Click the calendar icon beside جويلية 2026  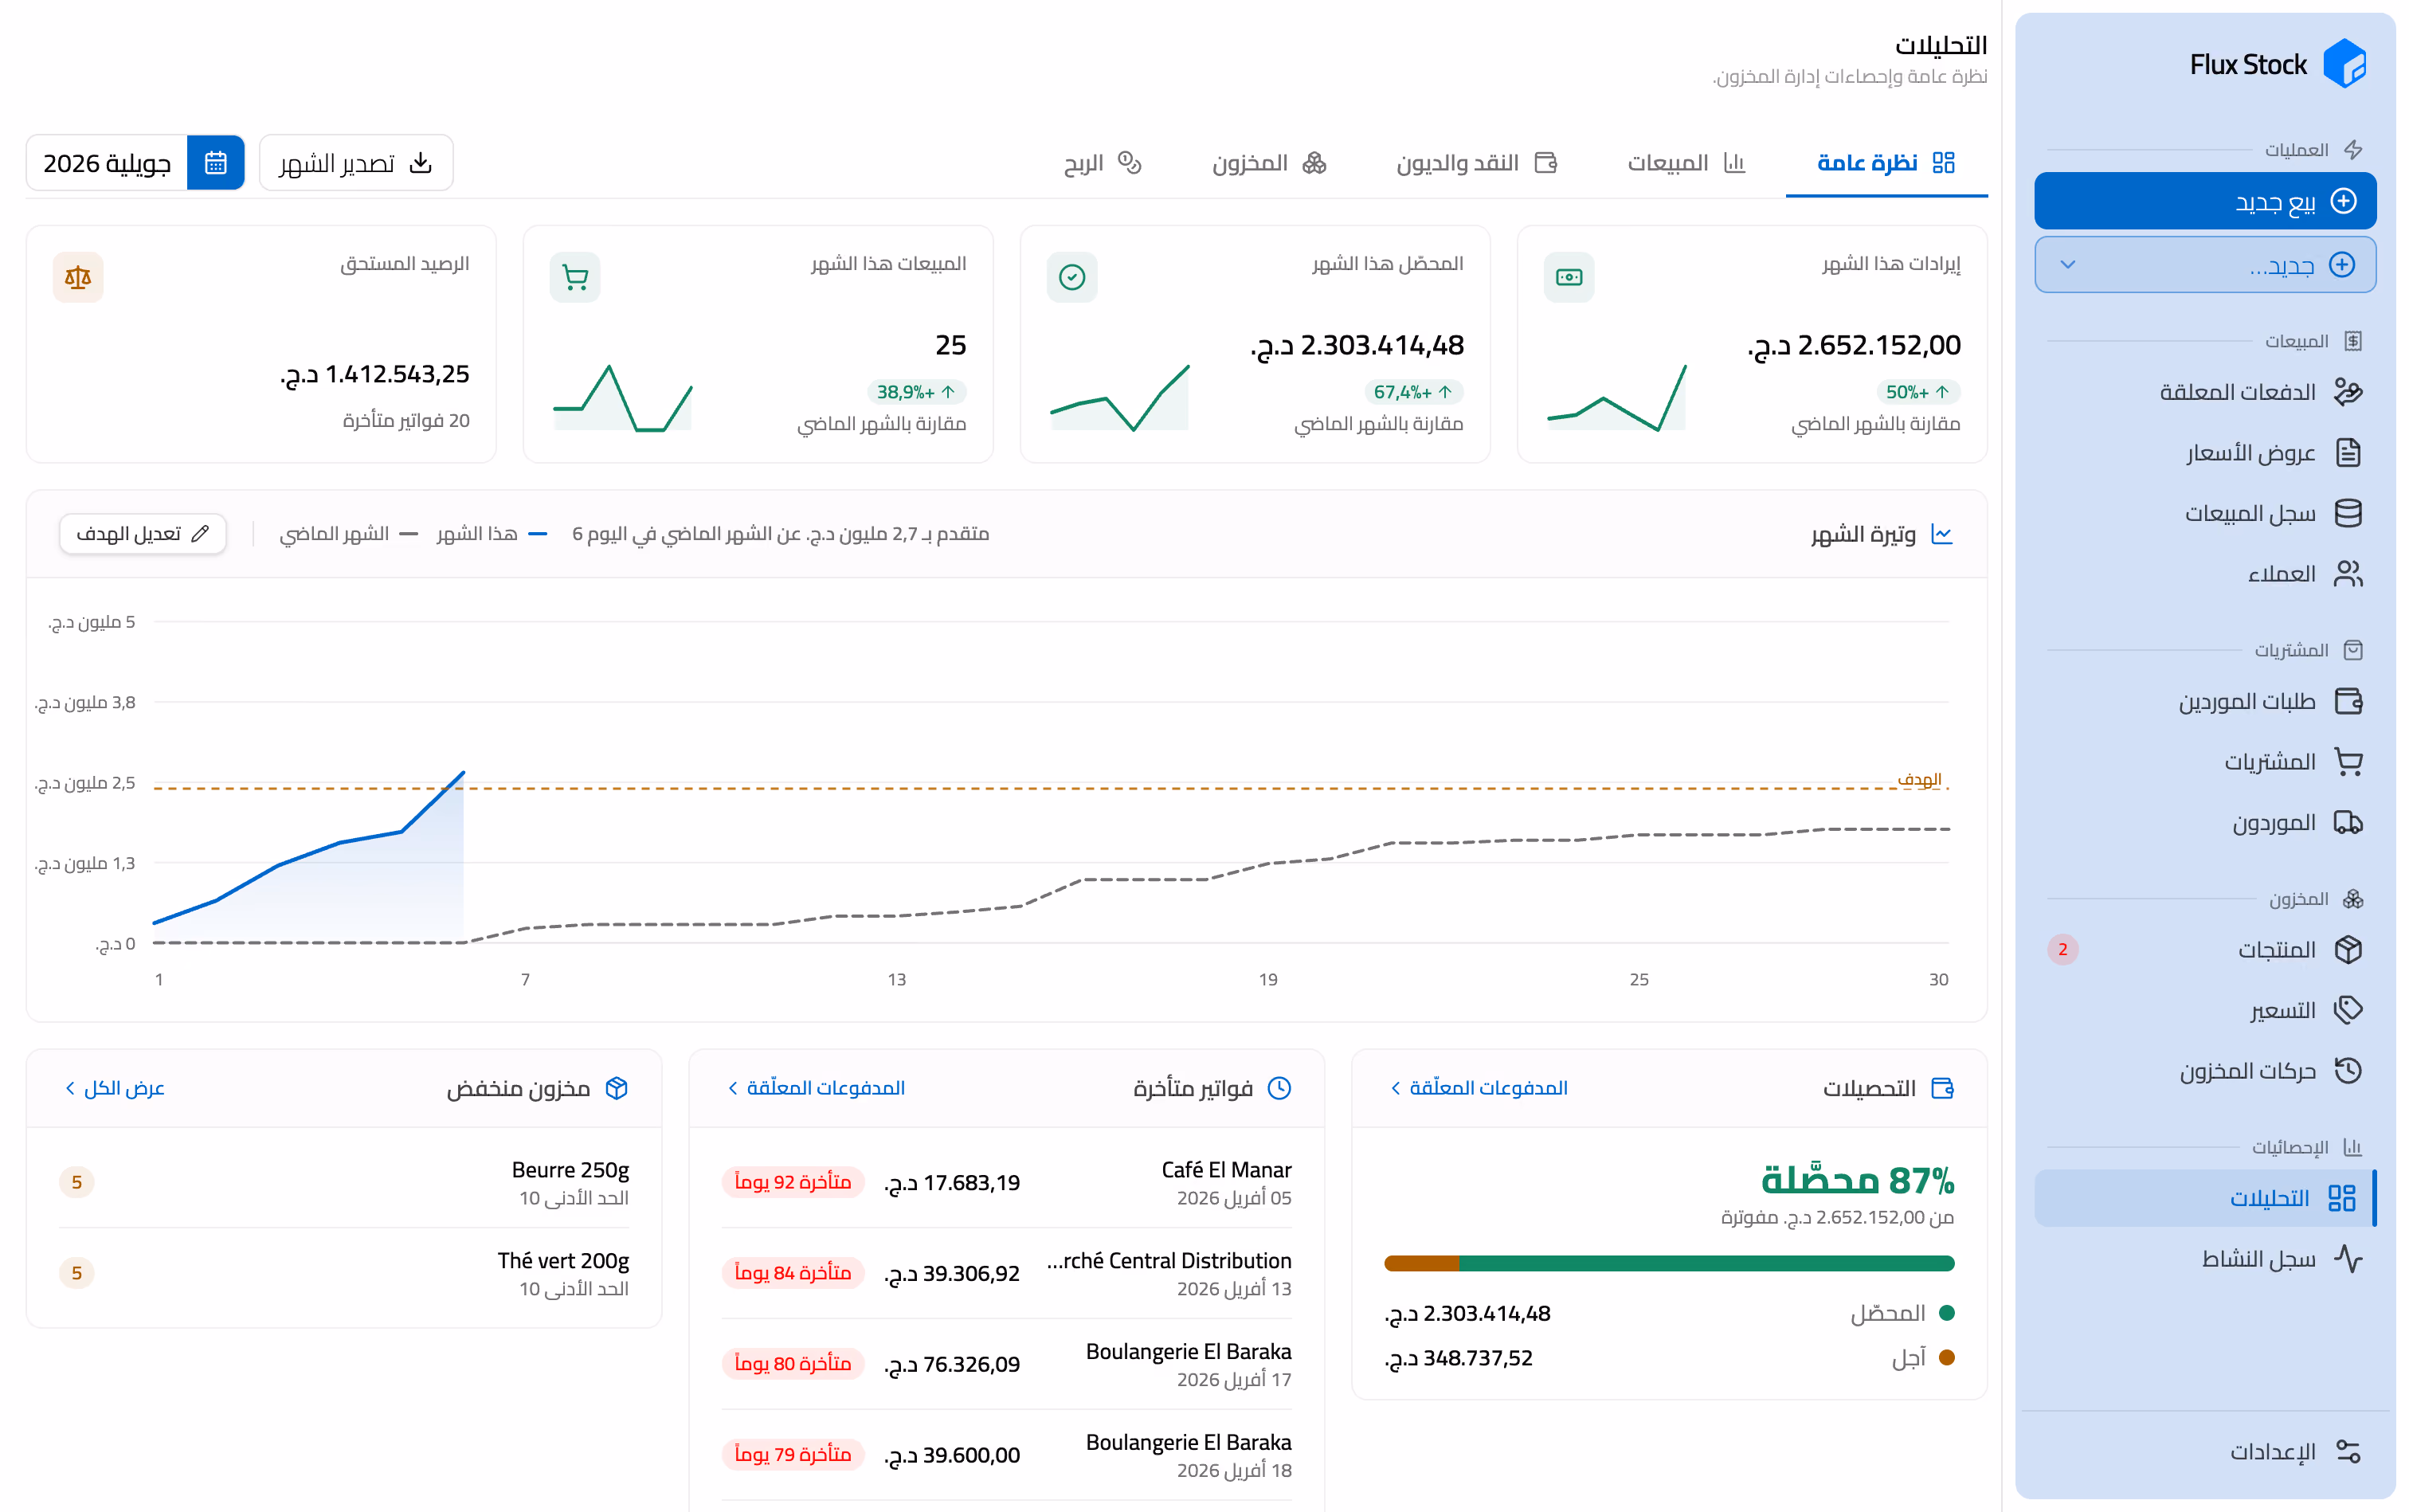pos(215,162)
